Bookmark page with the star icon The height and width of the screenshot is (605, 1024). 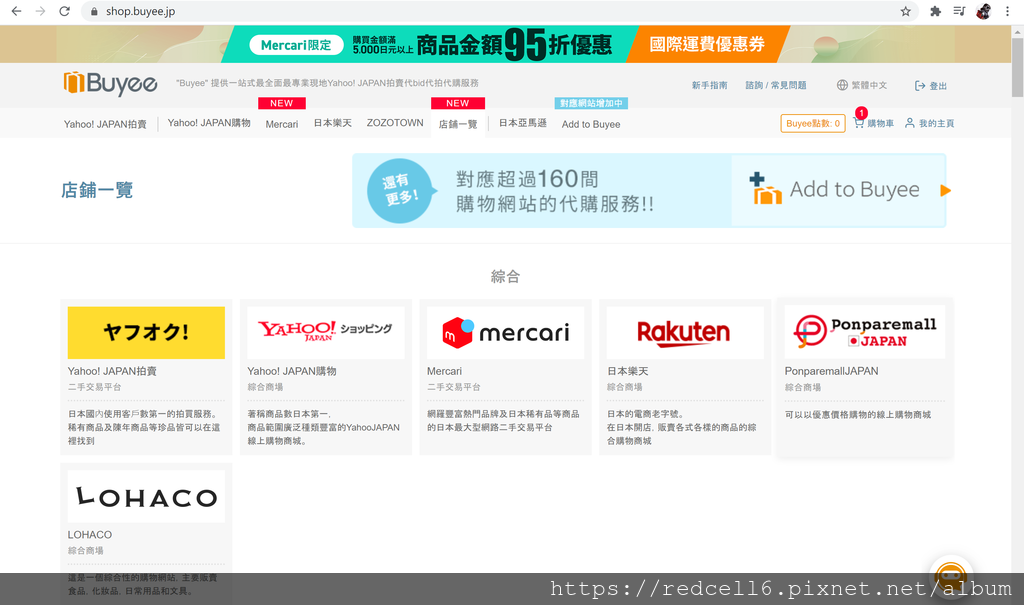905,11
